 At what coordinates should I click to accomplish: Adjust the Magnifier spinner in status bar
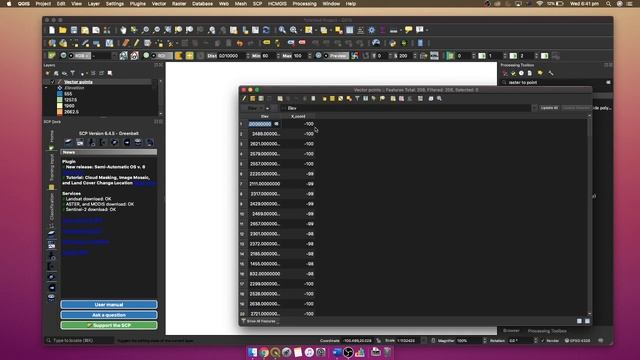[x=484, y=340]
